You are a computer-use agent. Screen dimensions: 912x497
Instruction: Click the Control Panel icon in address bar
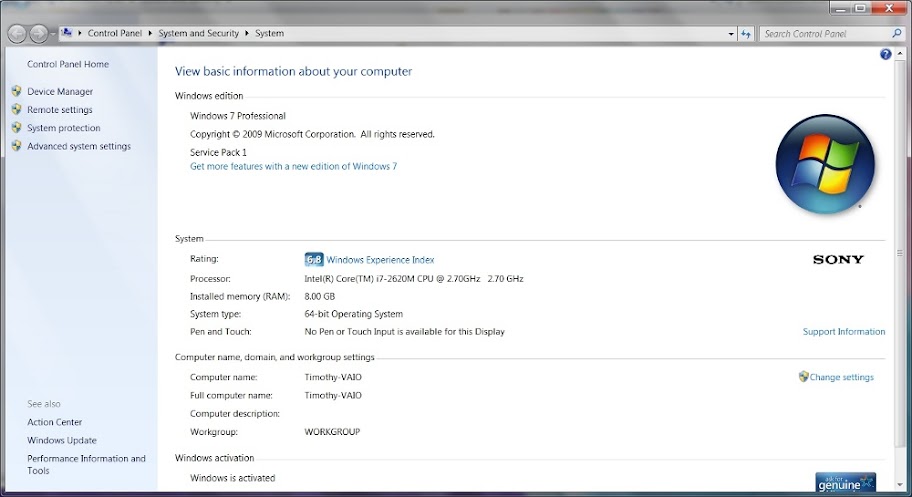click(67, 33)
